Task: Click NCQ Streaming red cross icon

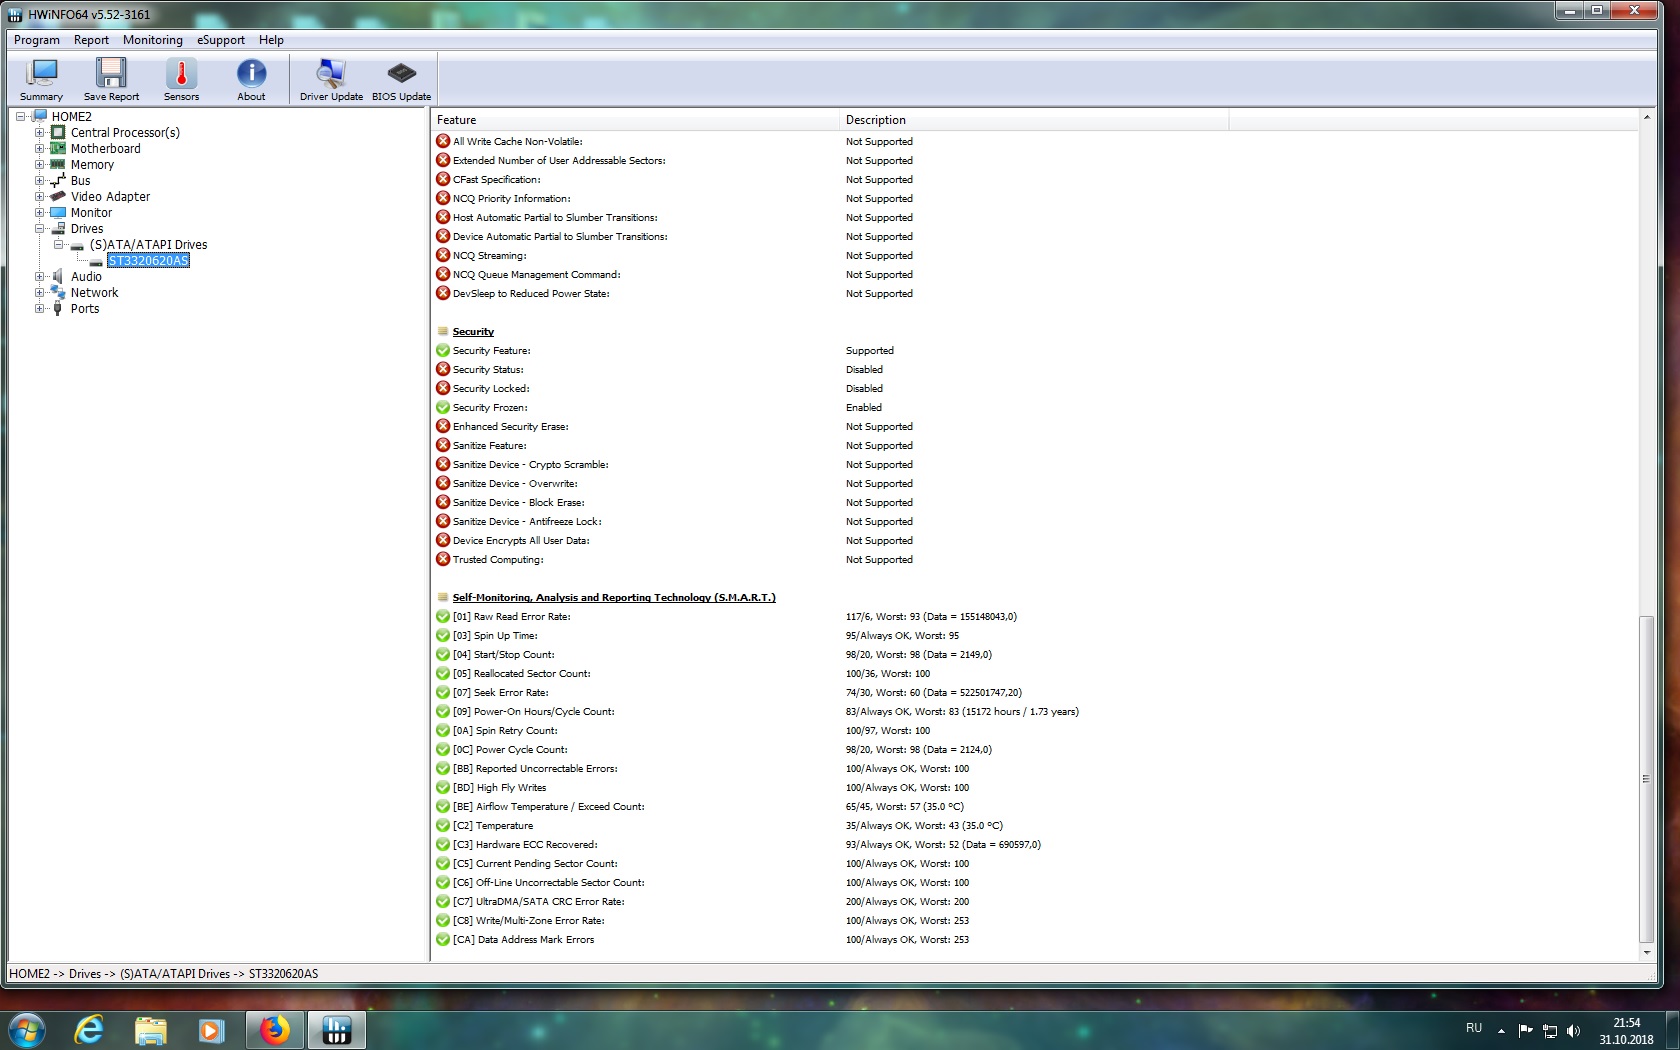Action: [443, 255]
